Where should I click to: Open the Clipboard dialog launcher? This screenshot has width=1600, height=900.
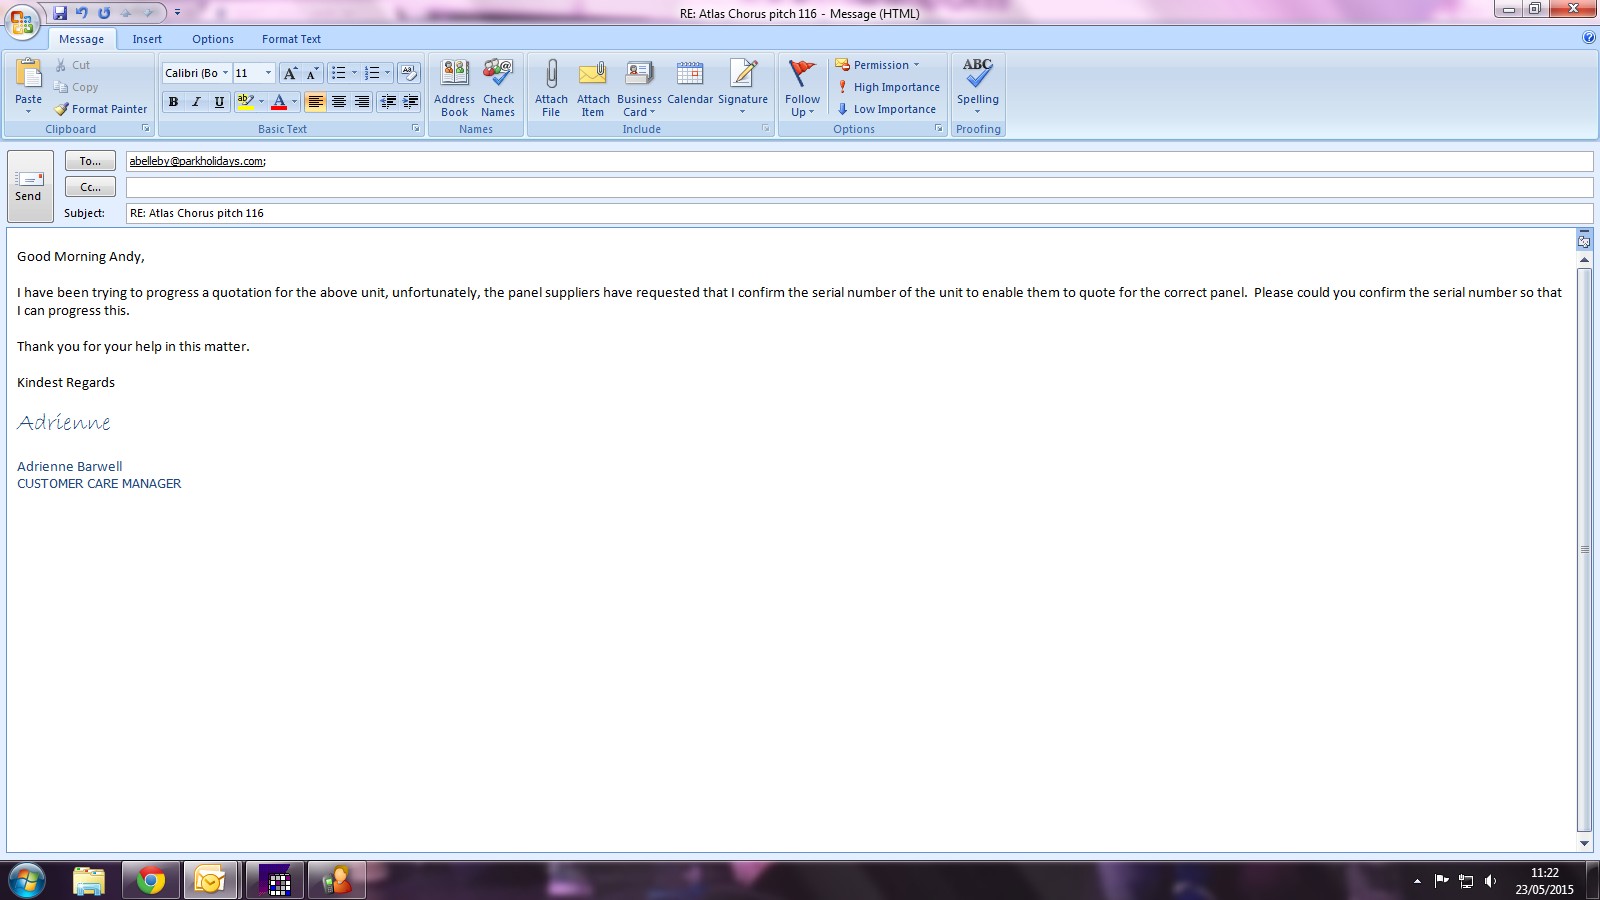click(146, 129)
